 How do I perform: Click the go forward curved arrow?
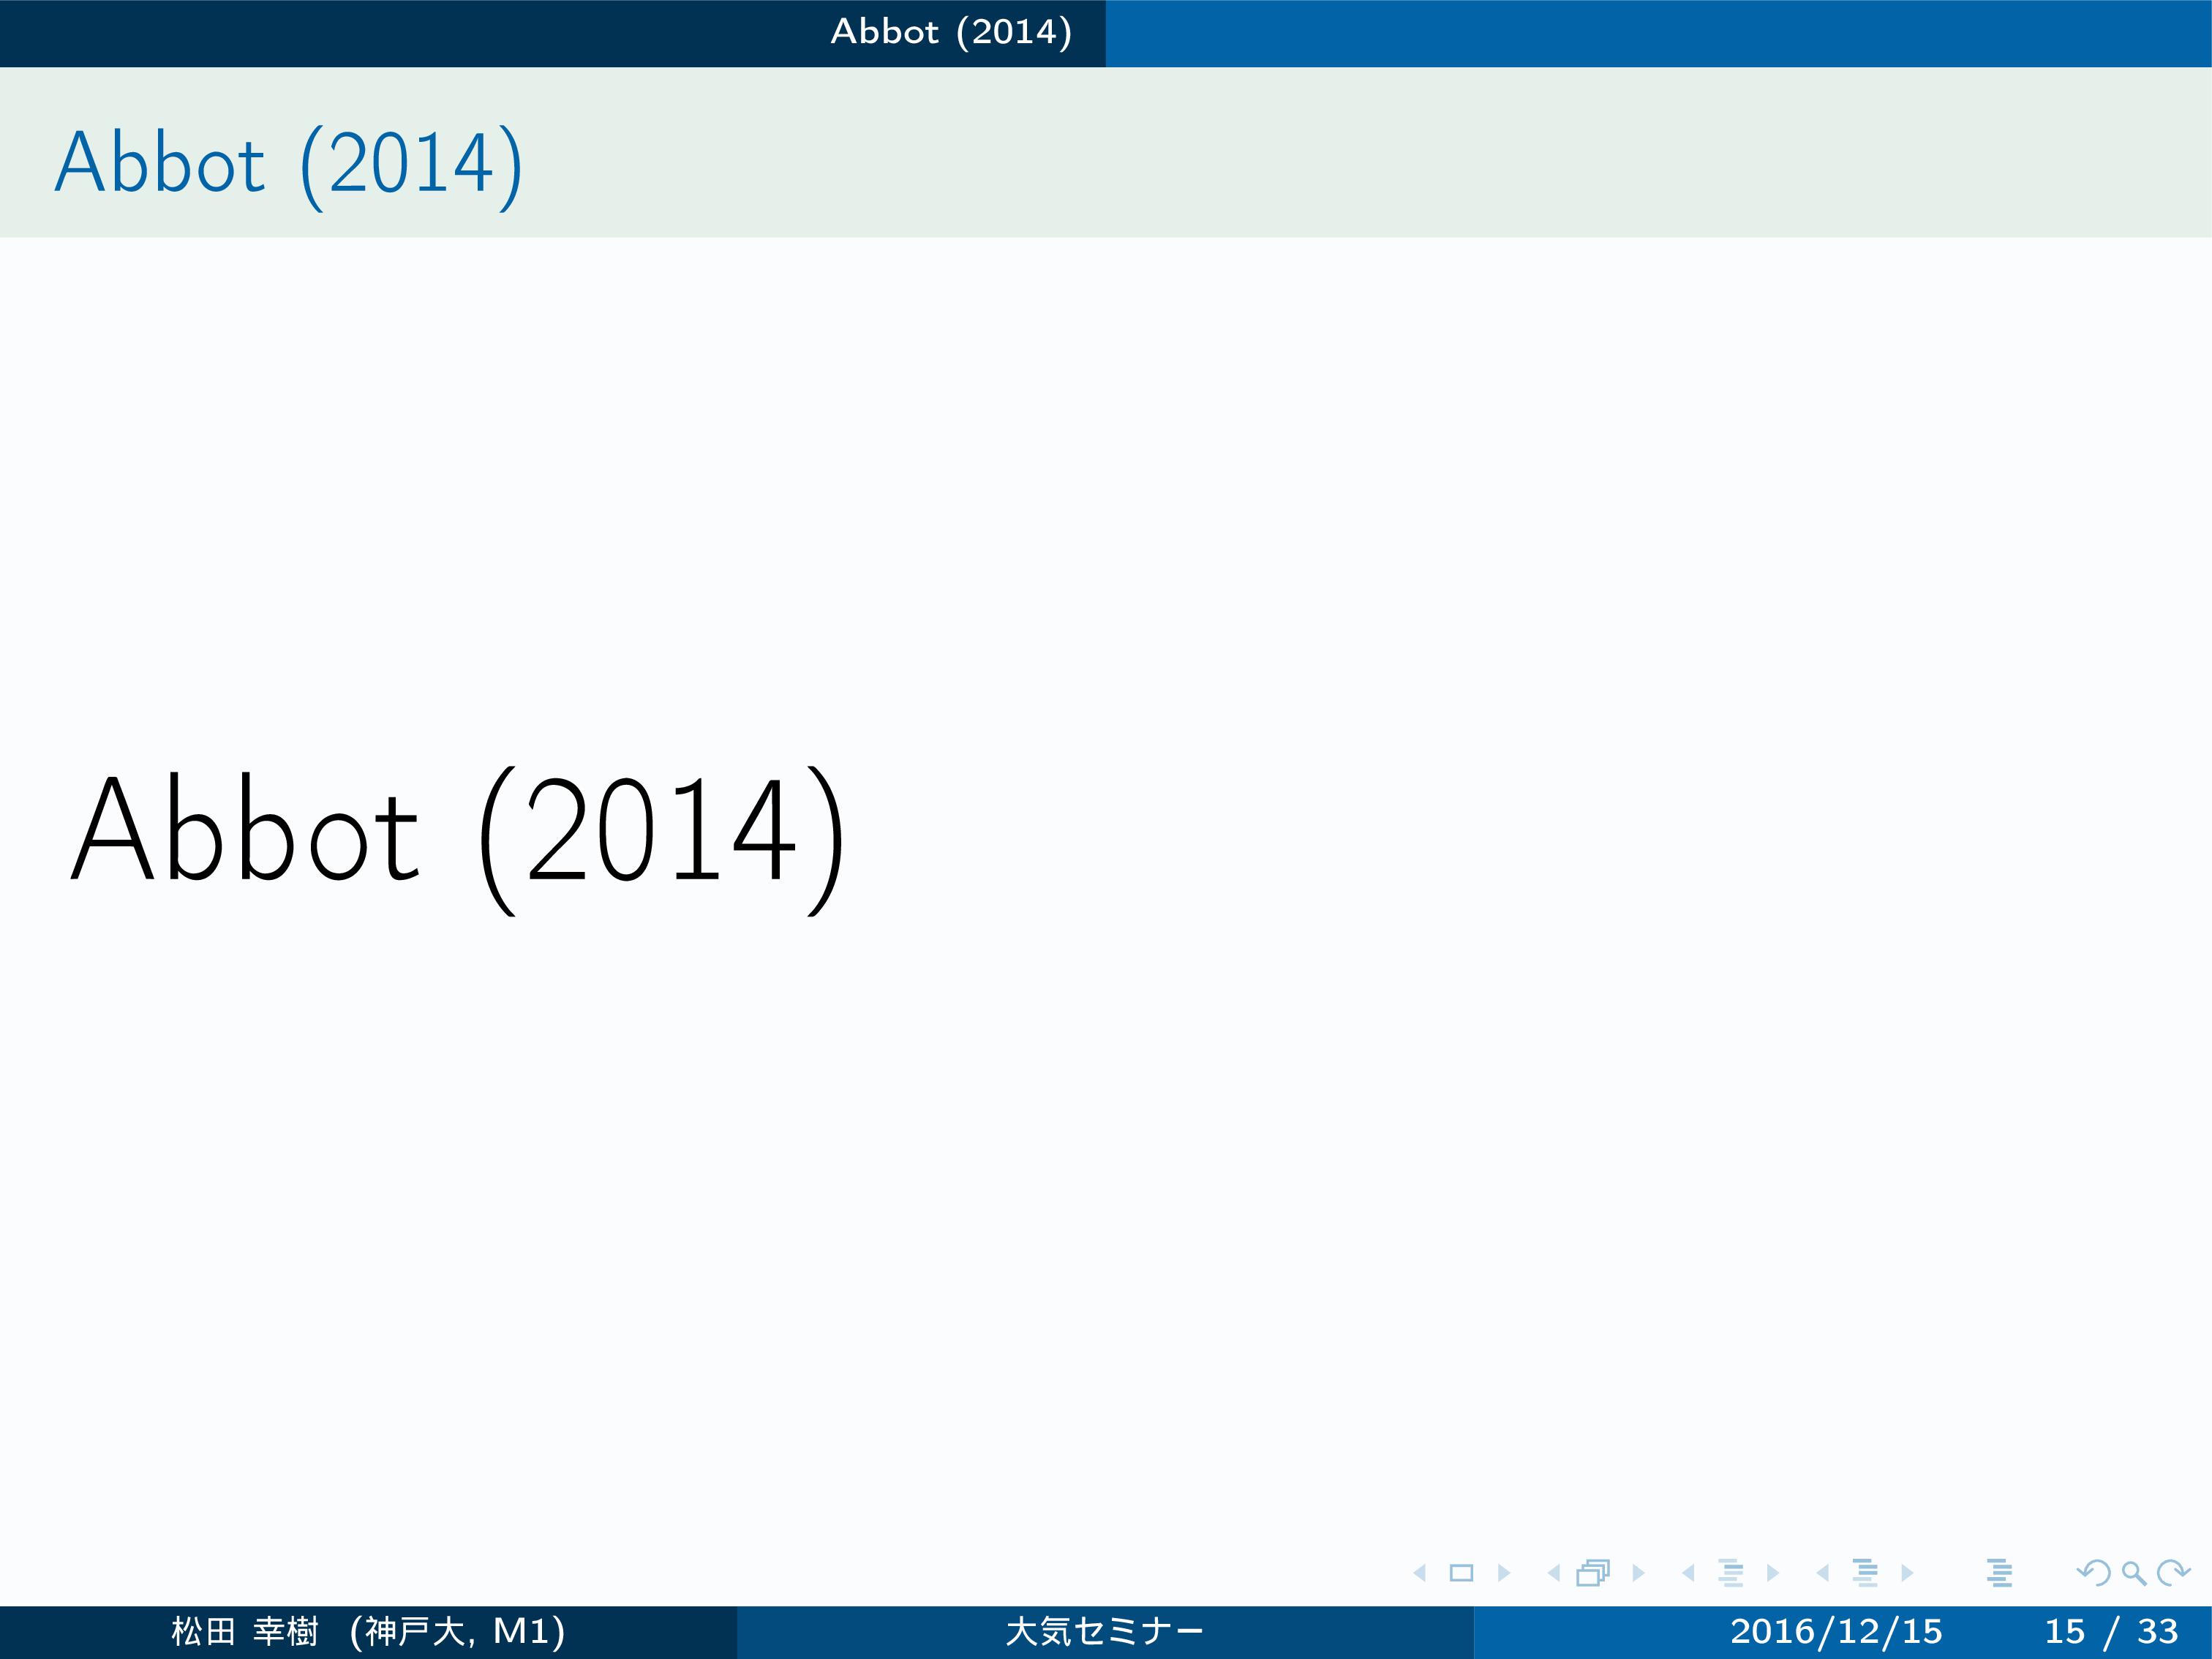pos(2172,1573)
